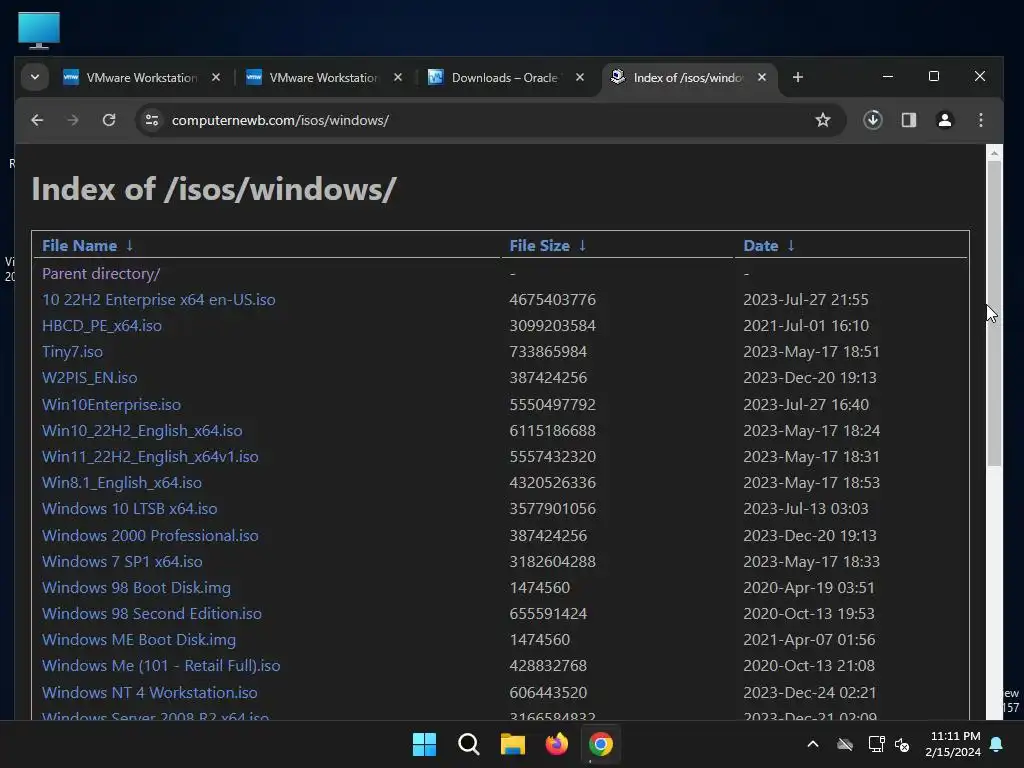Open the muted volume tray icon
Image resolution: width=1024 pixels, height=768 pixels.
point(903,744)
